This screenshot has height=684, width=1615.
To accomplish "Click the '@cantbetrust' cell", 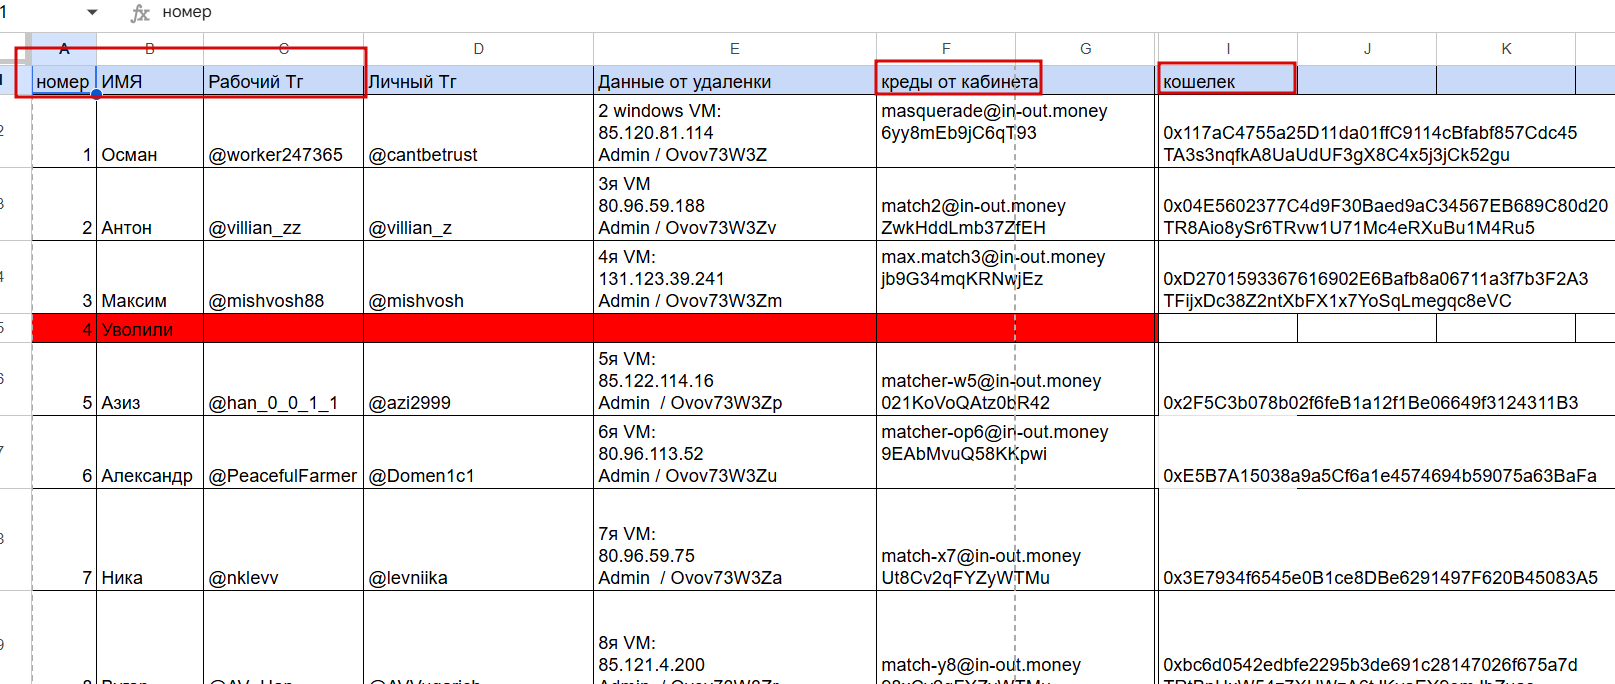I will click(x=478, y=131).
